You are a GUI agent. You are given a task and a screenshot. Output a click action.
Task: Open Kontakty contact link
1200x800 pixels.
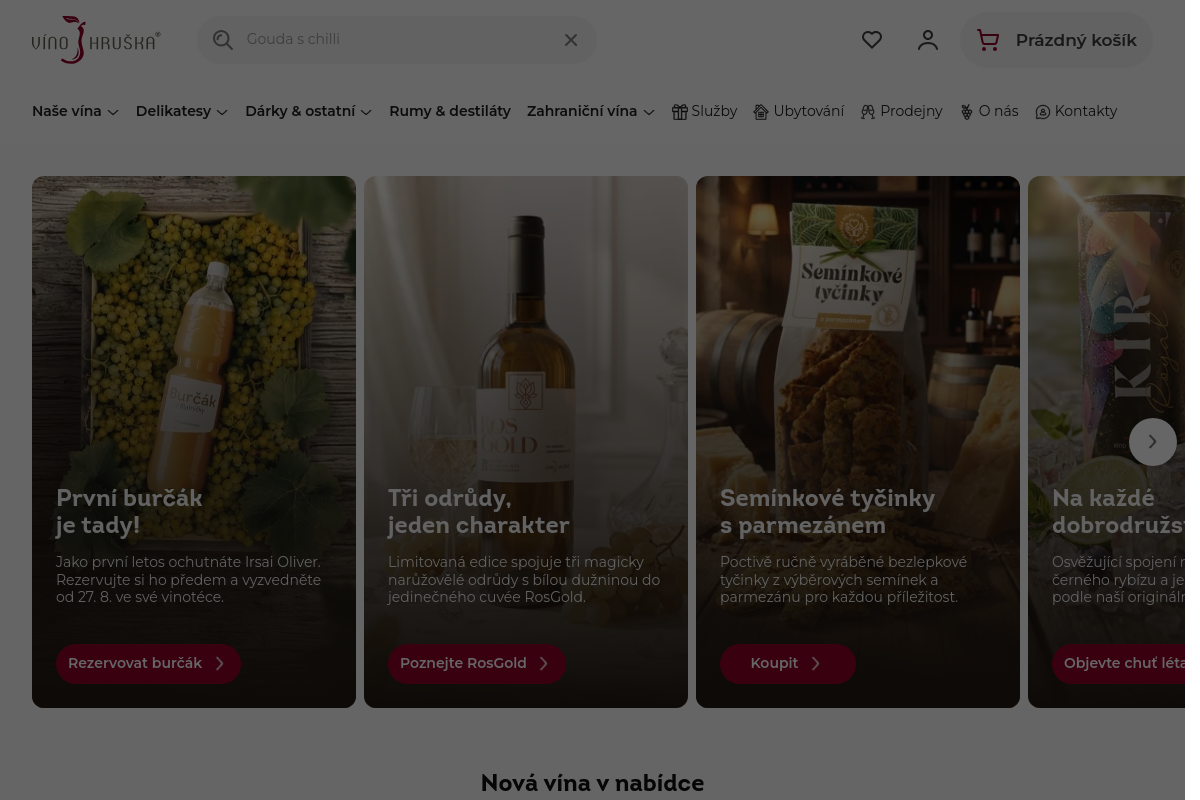tap(1076, 112)
